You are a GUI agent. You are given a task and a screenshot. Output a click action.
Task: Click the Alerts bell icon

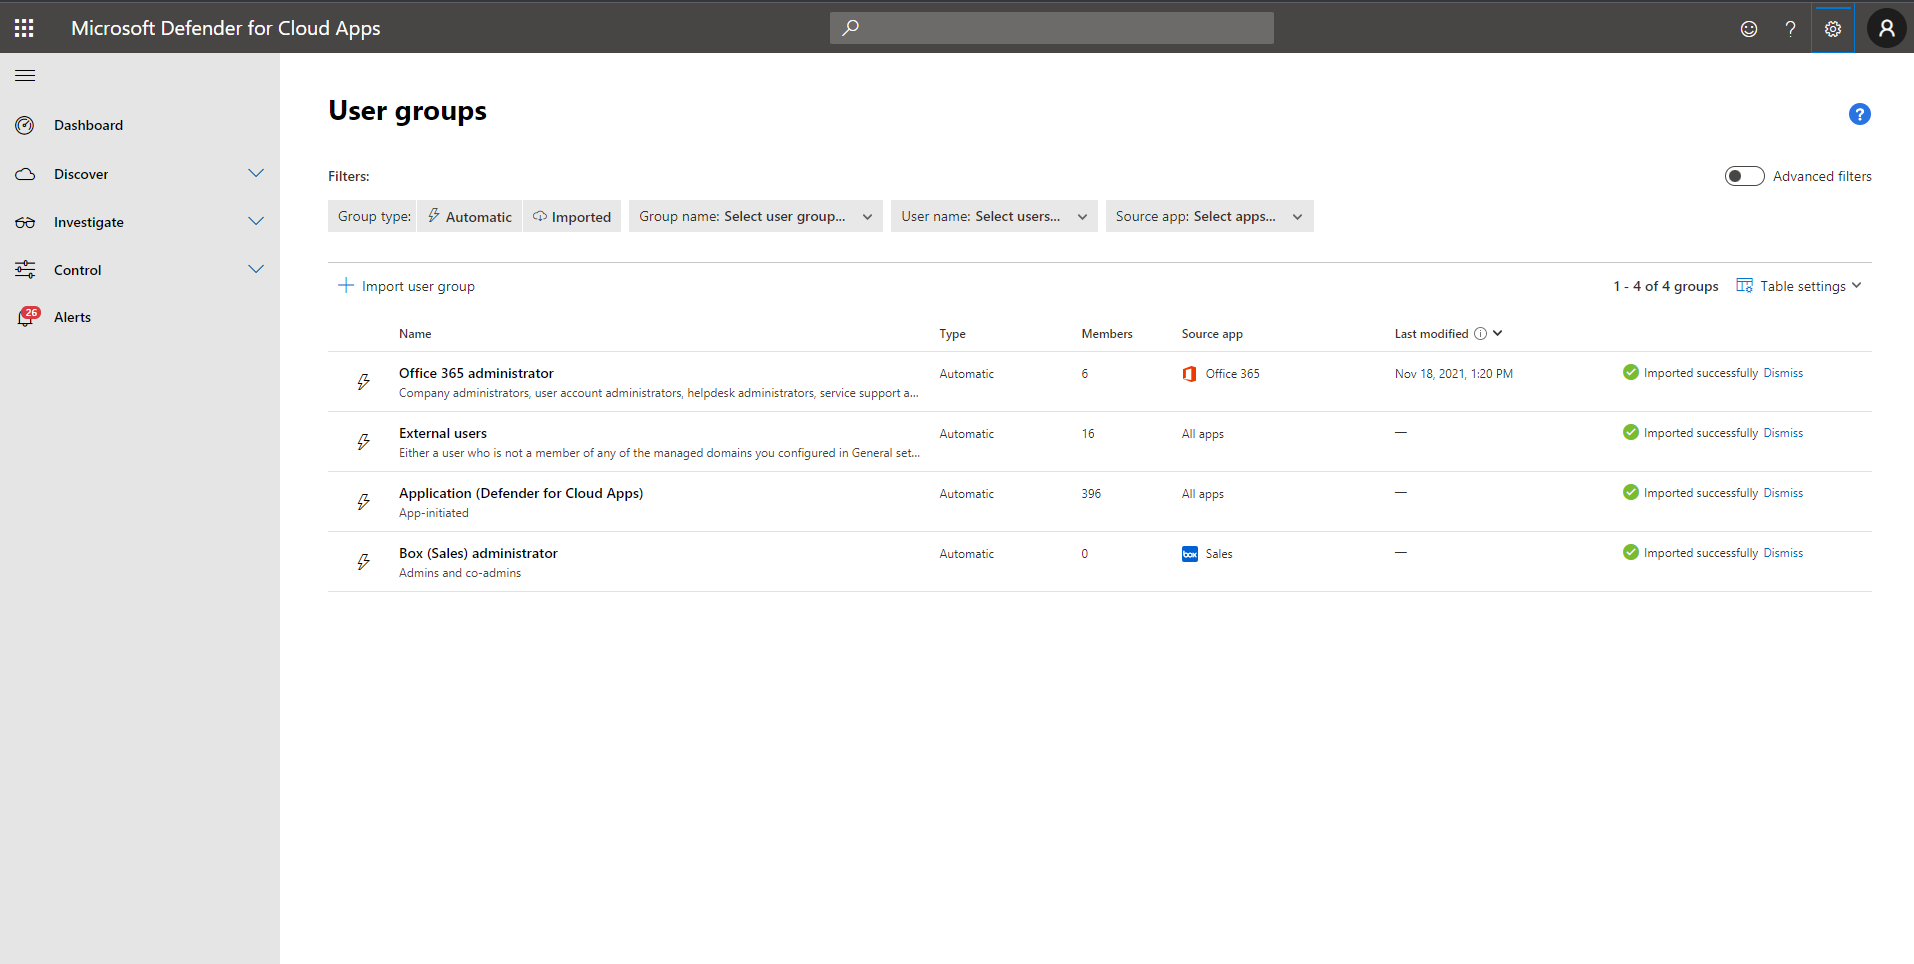click(25, 318)
